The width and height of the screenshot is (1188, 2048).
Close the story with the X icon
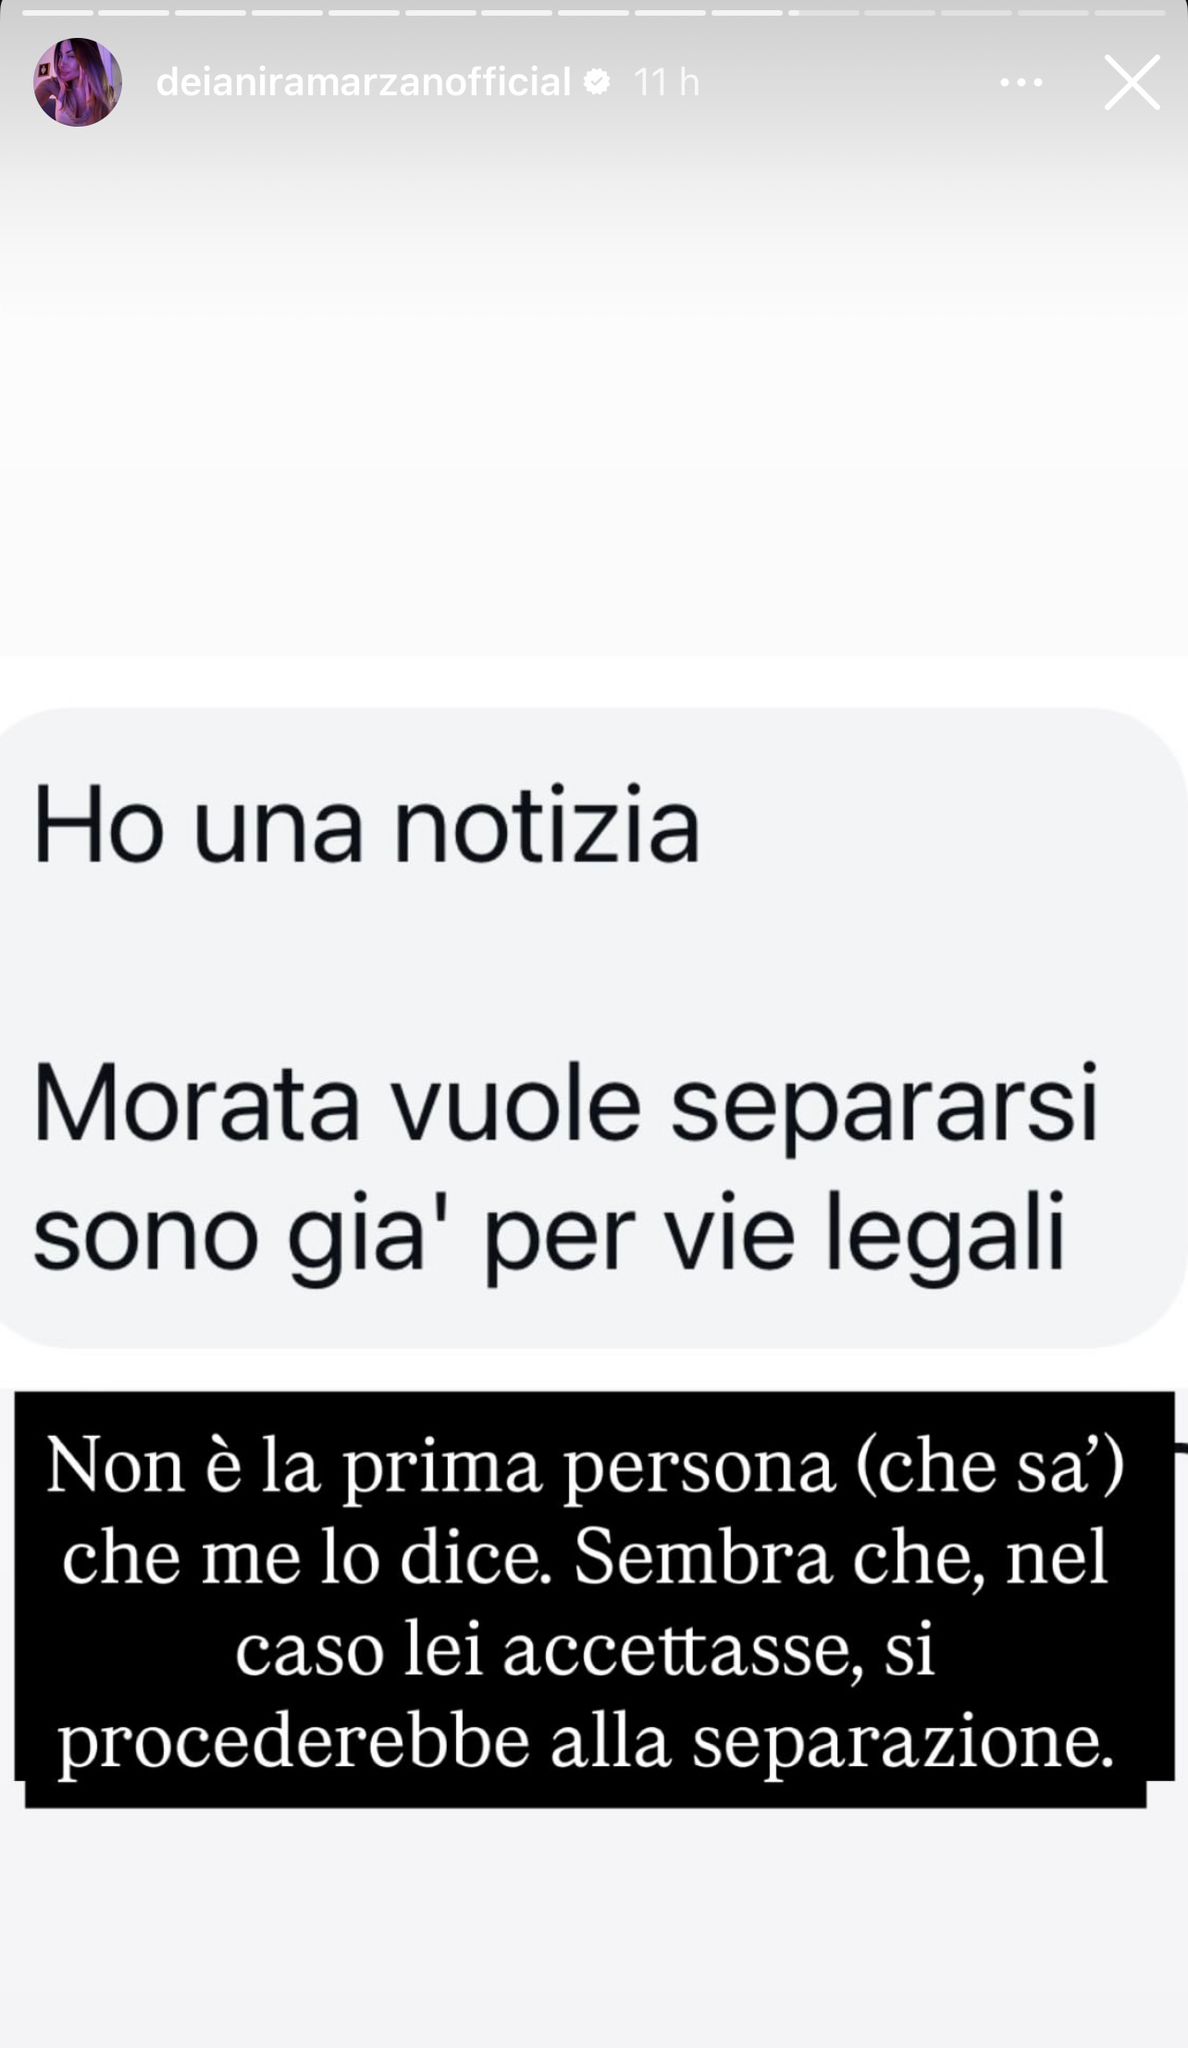pyautogui.click(x=1132, y=82)
